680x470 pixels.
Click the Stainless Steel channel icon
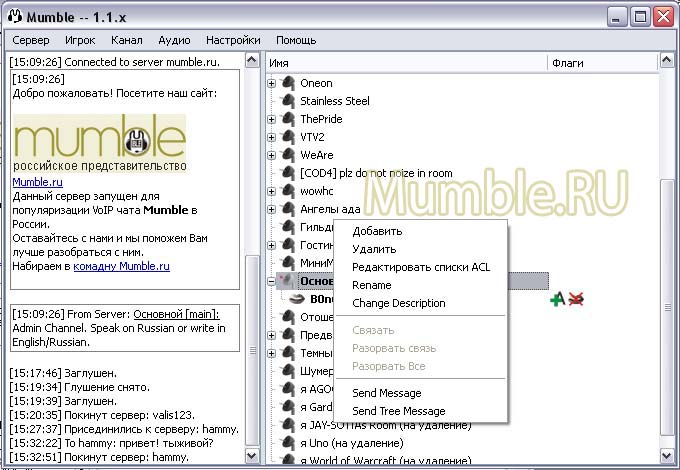tap(289, 101)
